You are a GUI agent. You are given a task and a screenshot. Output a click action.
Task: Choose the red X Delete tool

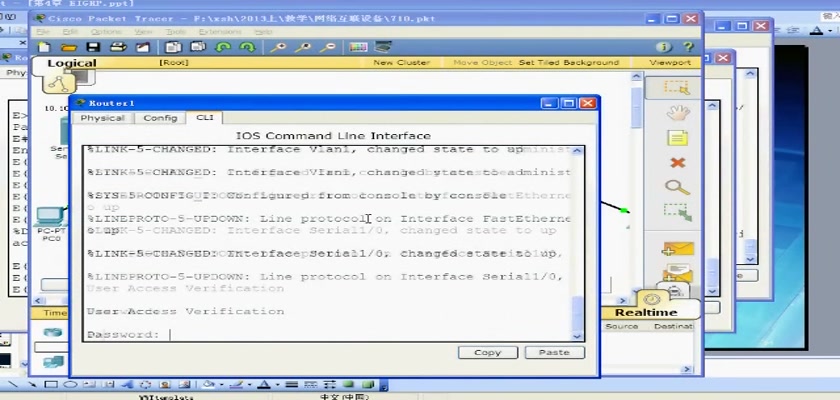click(x=678, y=162)
